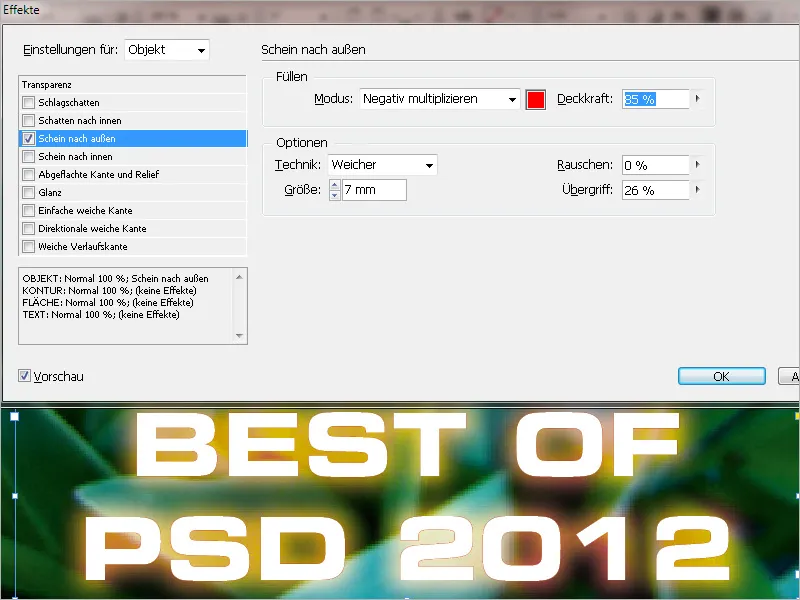Click the OBJEKT summary line

pos(115,279)
